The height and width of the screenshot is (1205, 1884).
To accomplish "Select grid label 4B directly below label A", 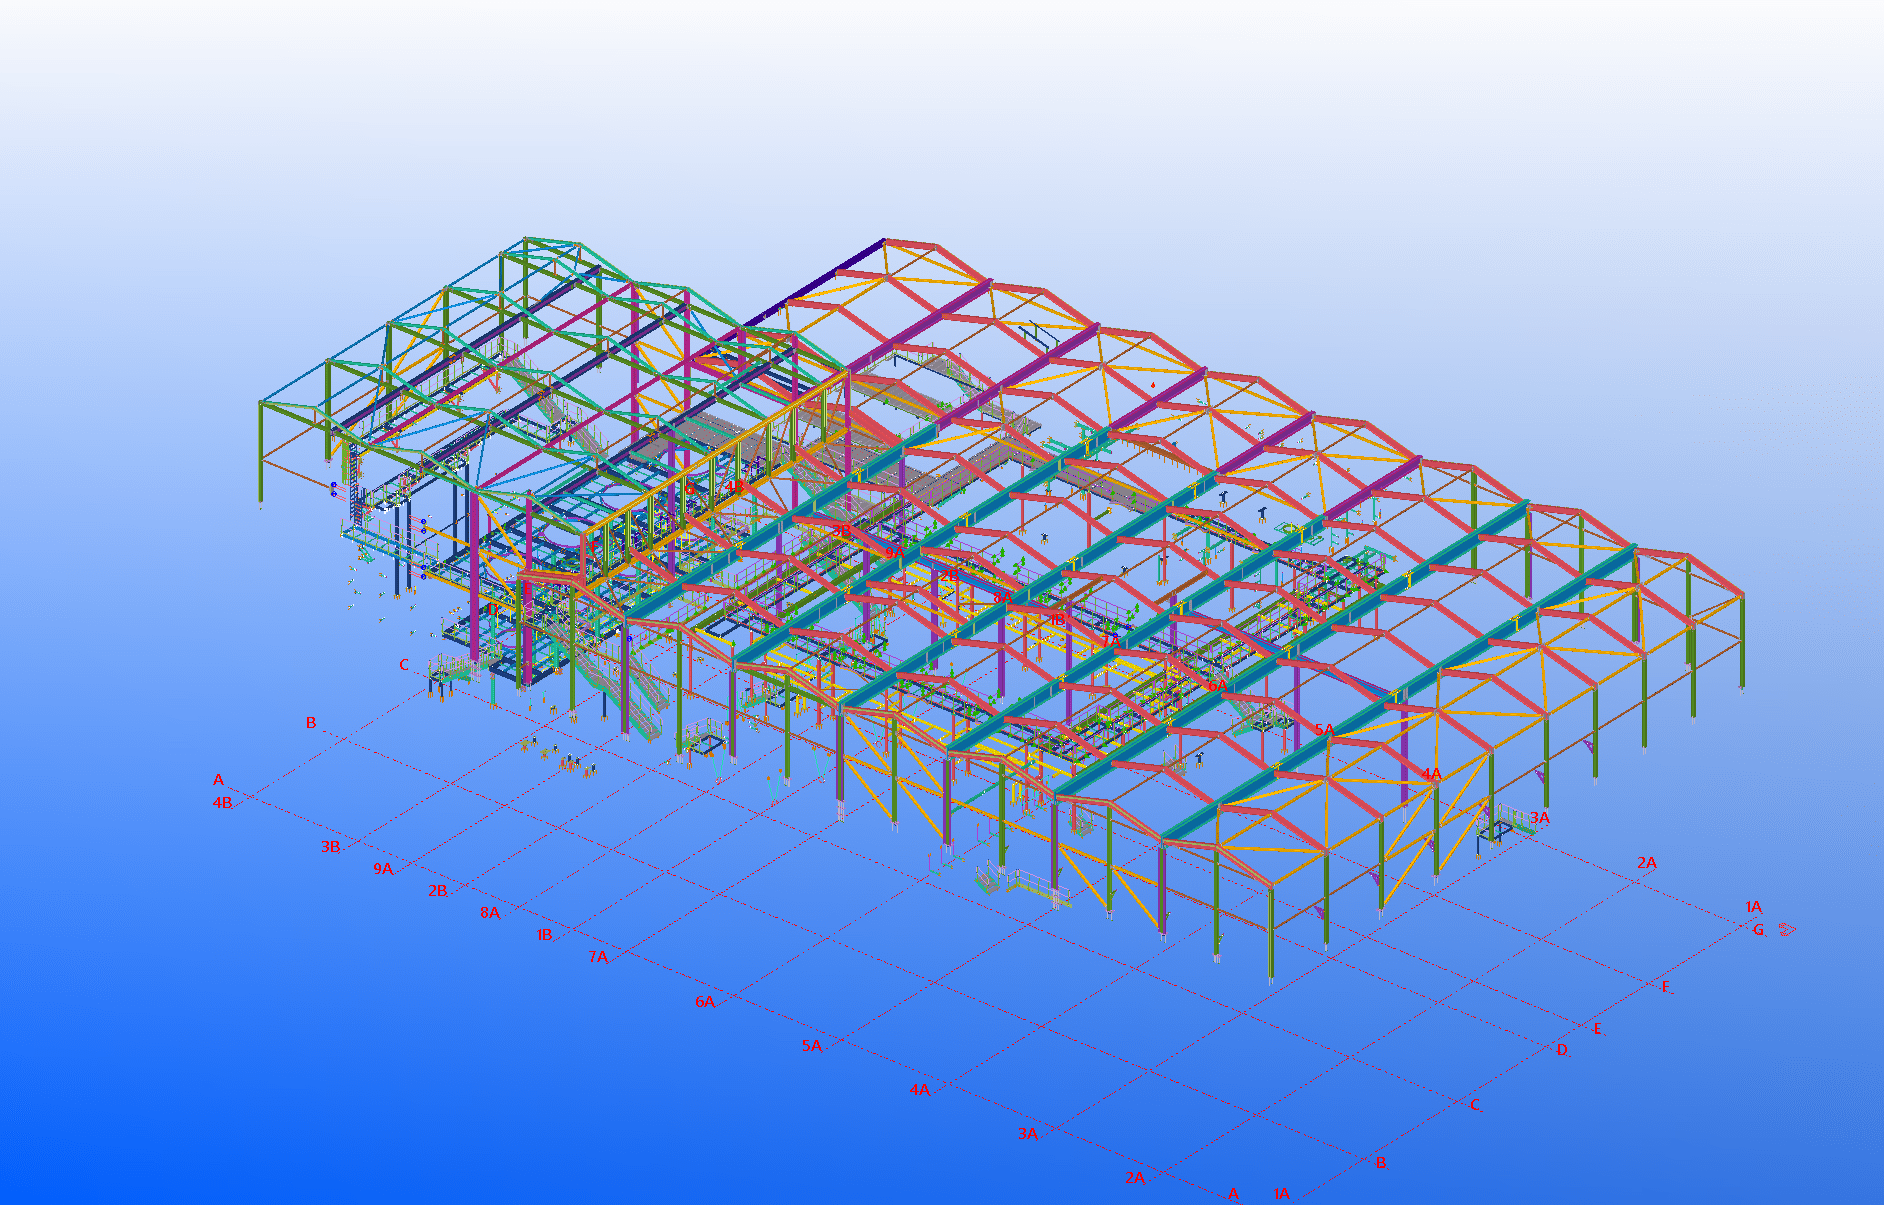I will pyautogui.click(x=222, y=803).
